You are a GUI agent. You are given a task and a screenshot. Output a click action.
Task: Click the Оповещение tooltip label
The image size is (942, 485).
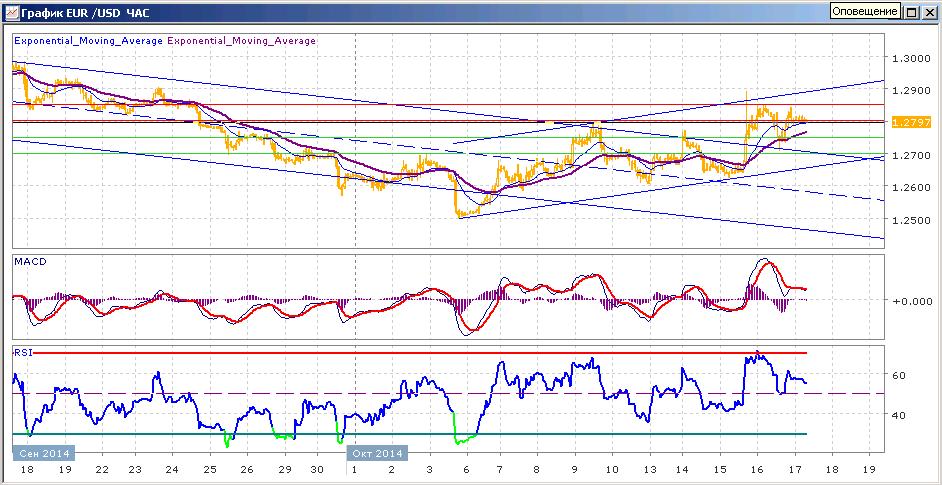[865, 11]
